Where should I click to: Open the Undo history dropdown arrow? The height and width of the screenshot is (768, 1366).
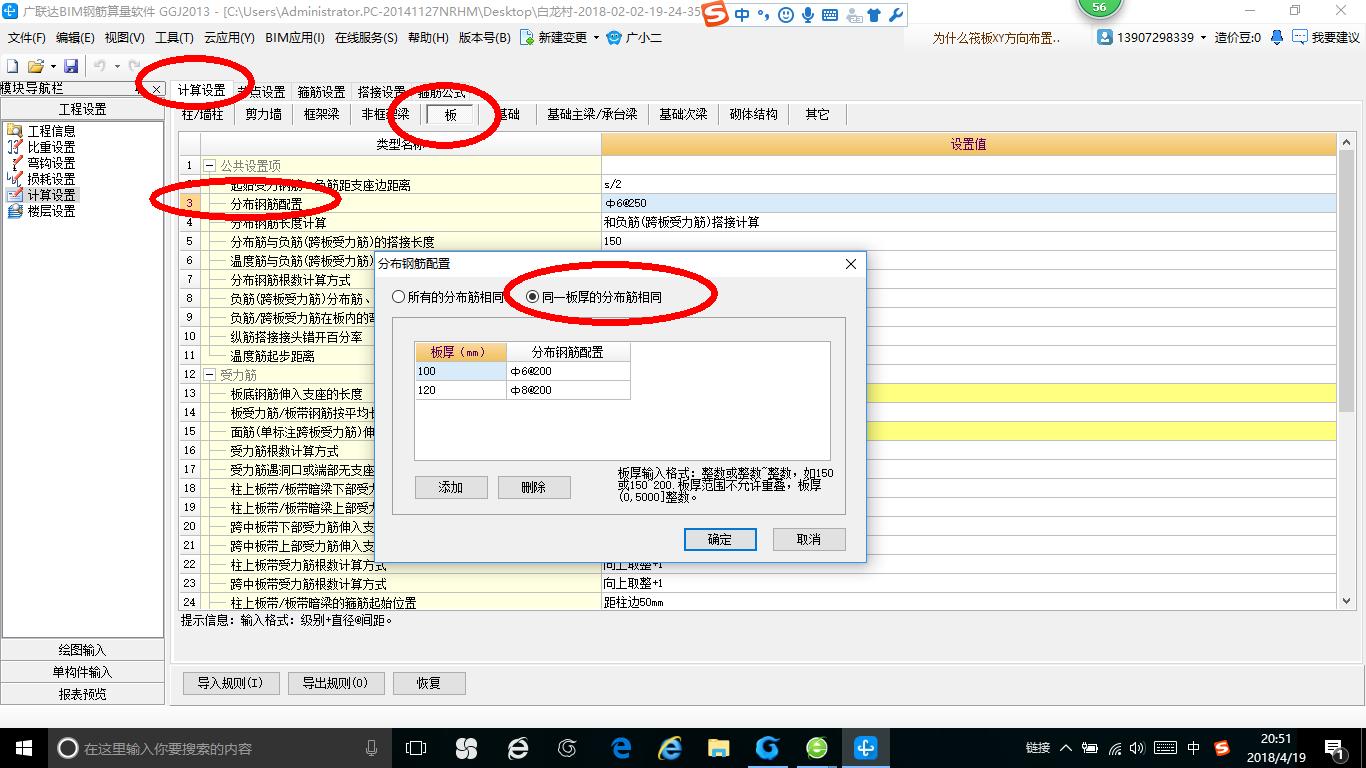coord(117,66)
